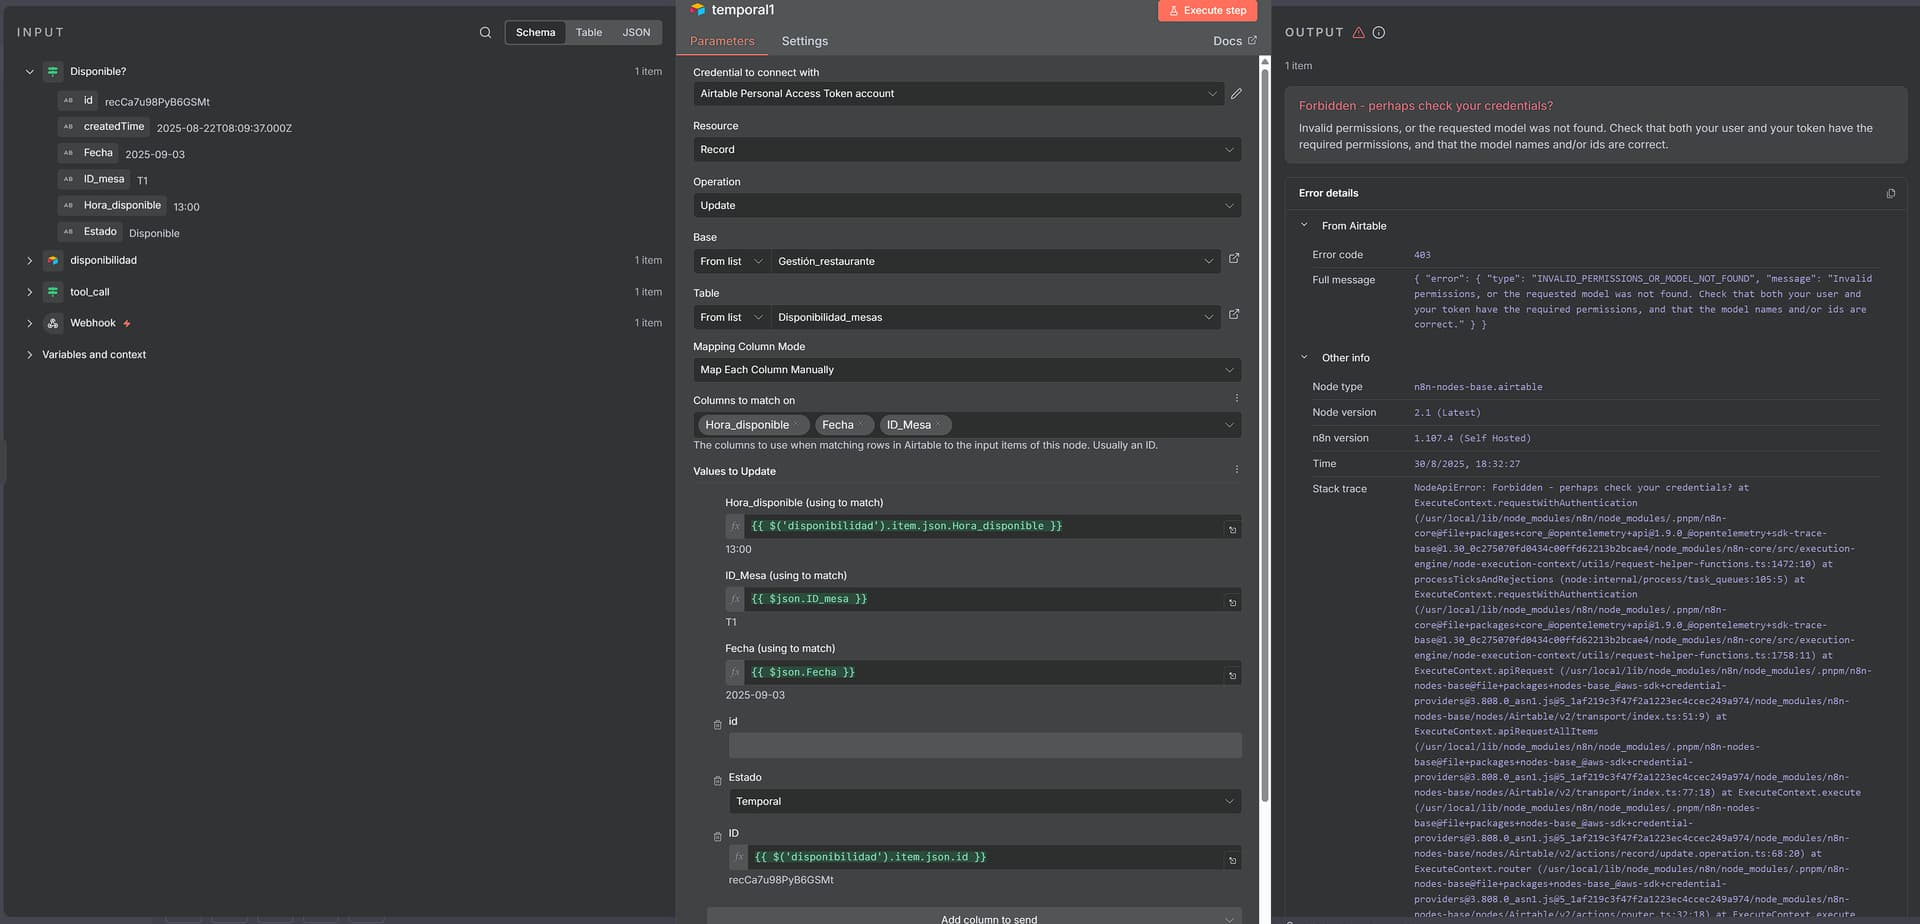The width and height of the screenshot is (1920, 924).
Task: Open the Estado dropdown set to Temporal
Action: click(x=984, y=802)
